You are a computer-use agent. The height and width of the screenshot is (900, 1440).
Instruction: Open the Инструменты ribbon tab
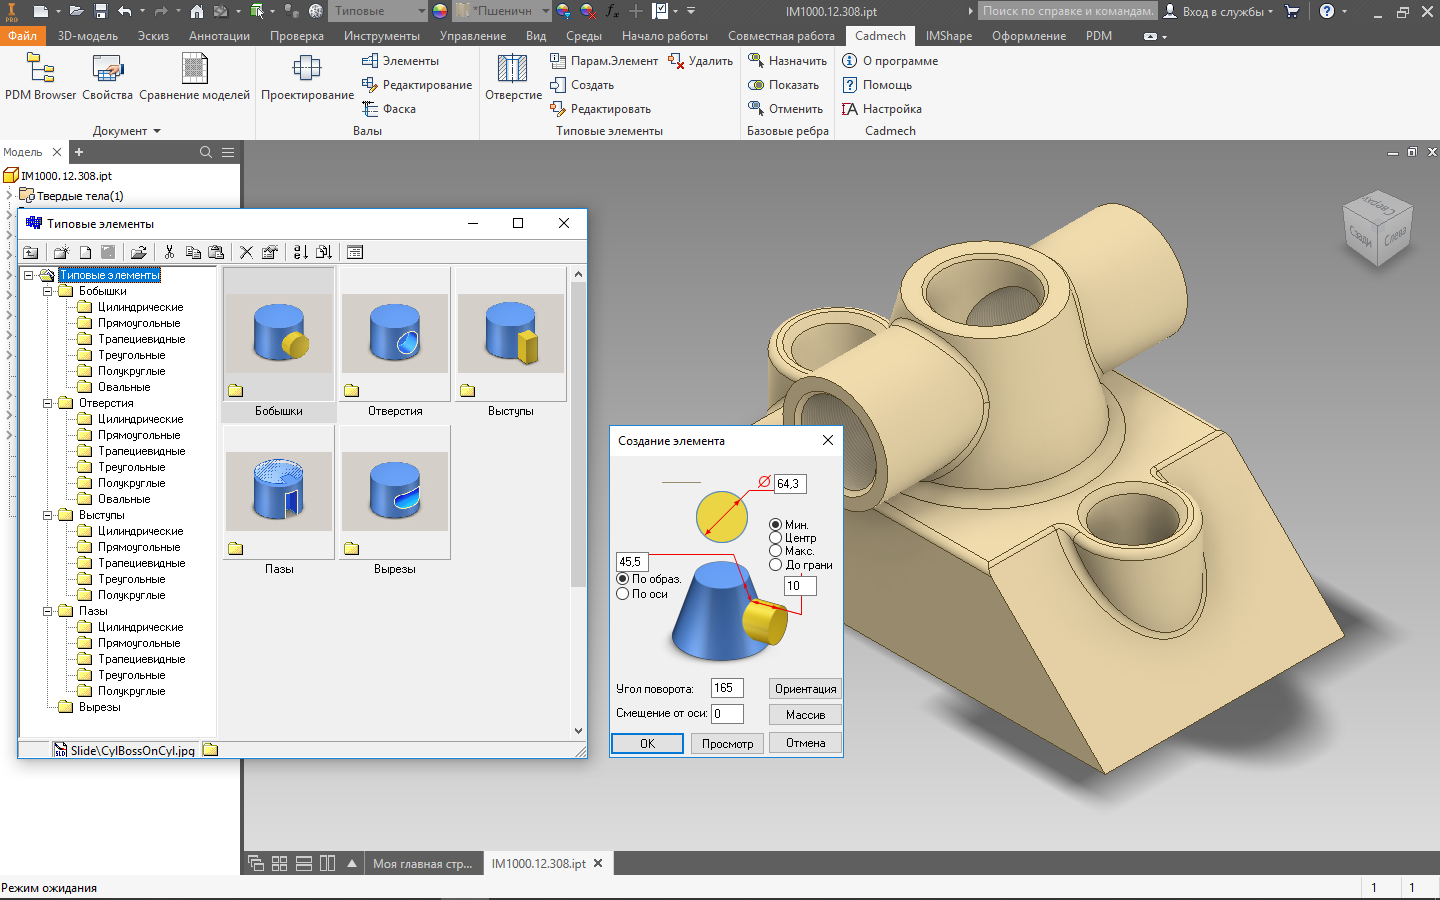tap(381, 36)
